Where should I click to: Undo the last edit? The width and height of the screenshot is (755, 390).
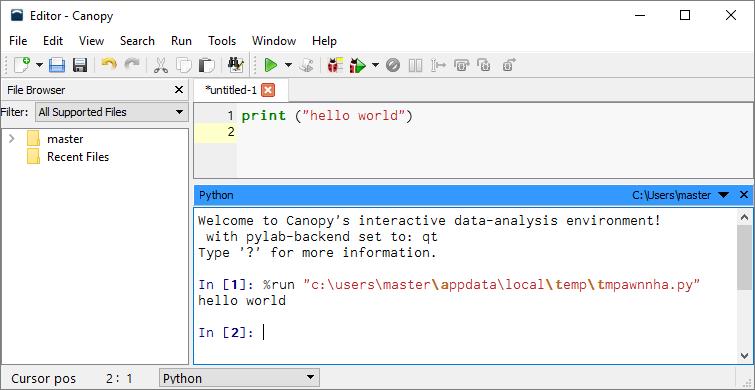tap(109, 64)
